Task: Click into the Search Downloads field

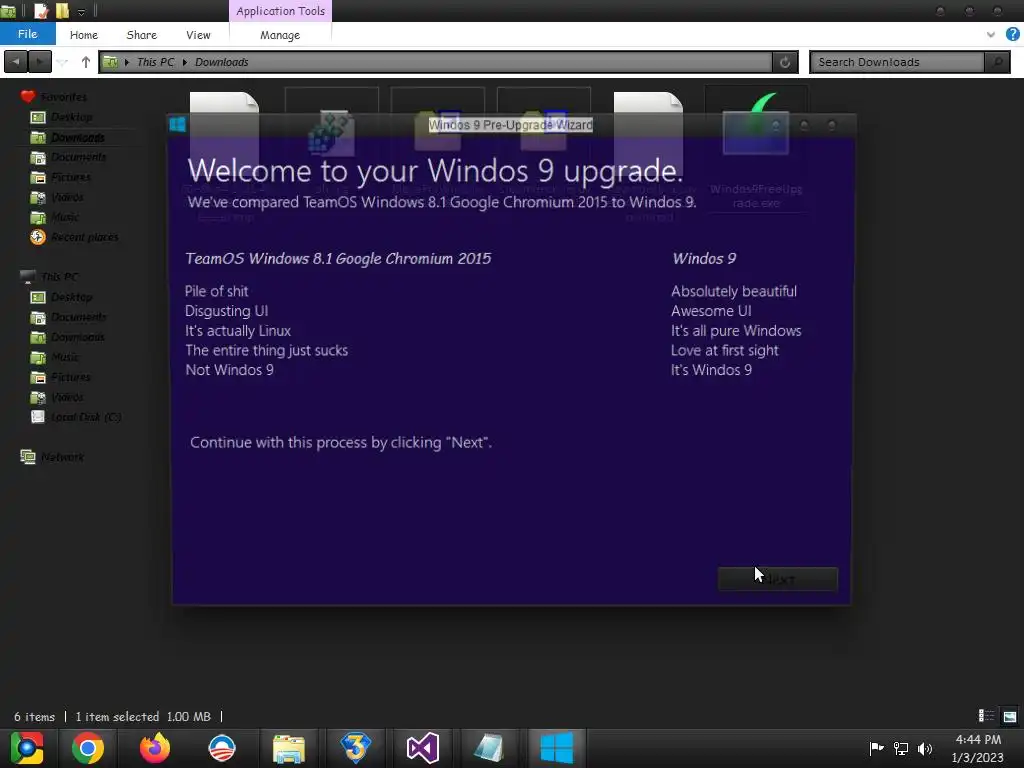Action: (897, 62)
